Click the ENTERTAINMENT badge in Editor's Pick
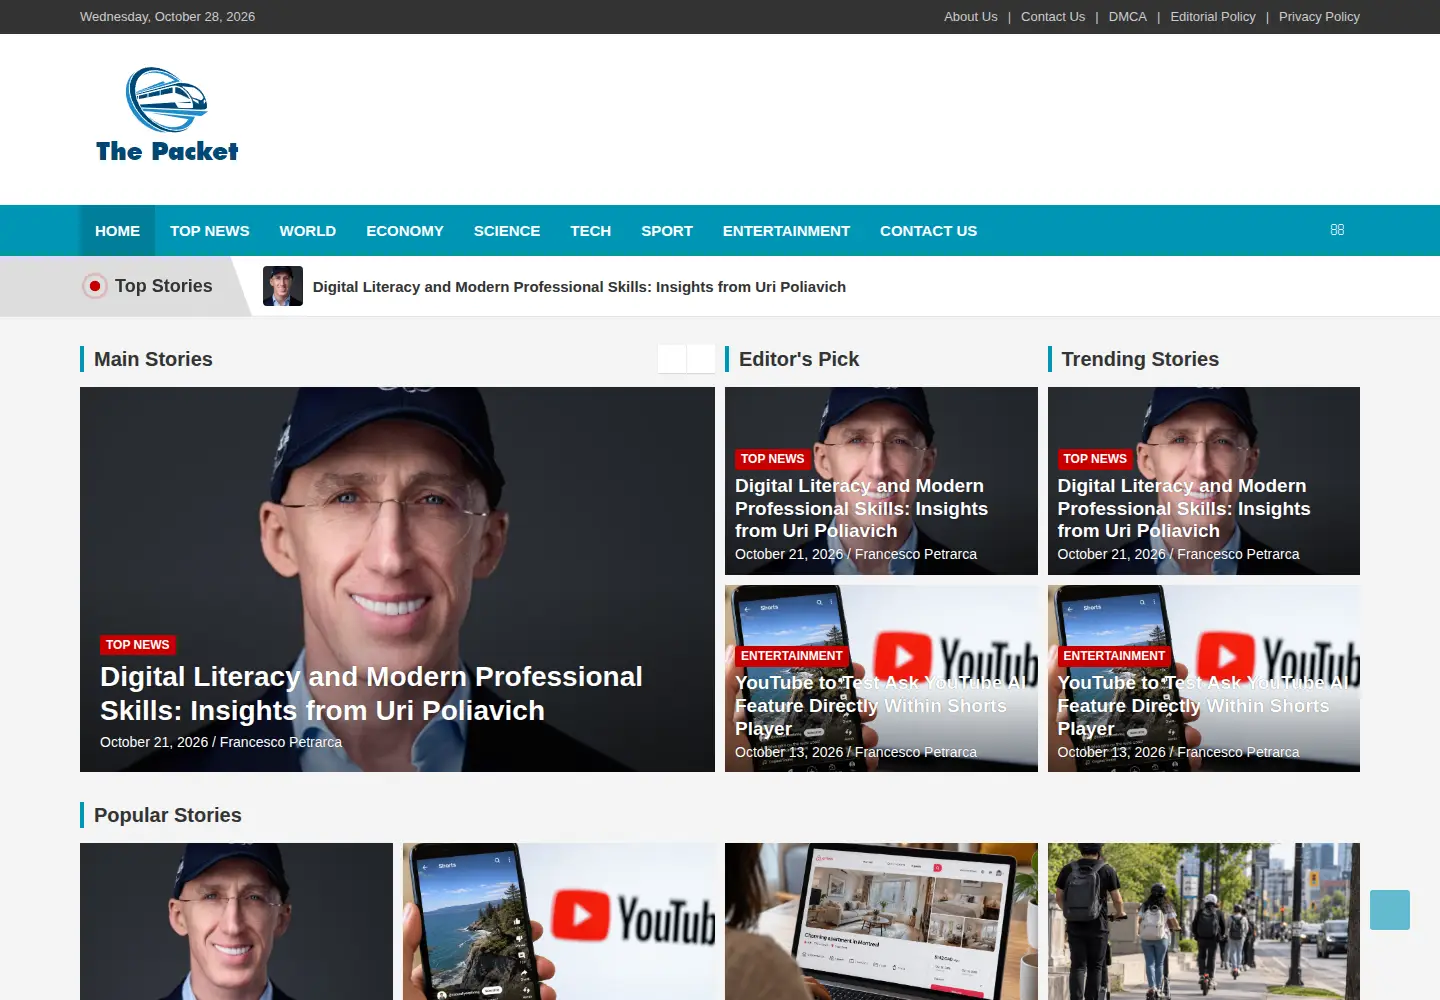This screenshot has width=1440, height=1000. 792,656
